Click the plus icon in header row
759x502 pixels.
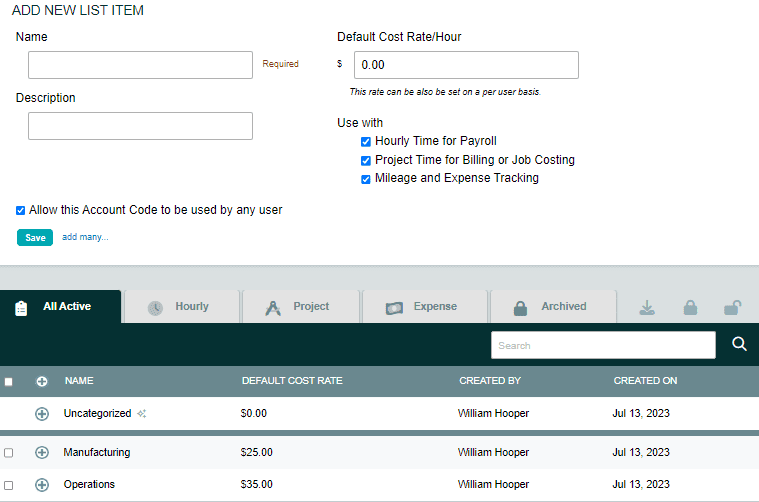[42, 381]
